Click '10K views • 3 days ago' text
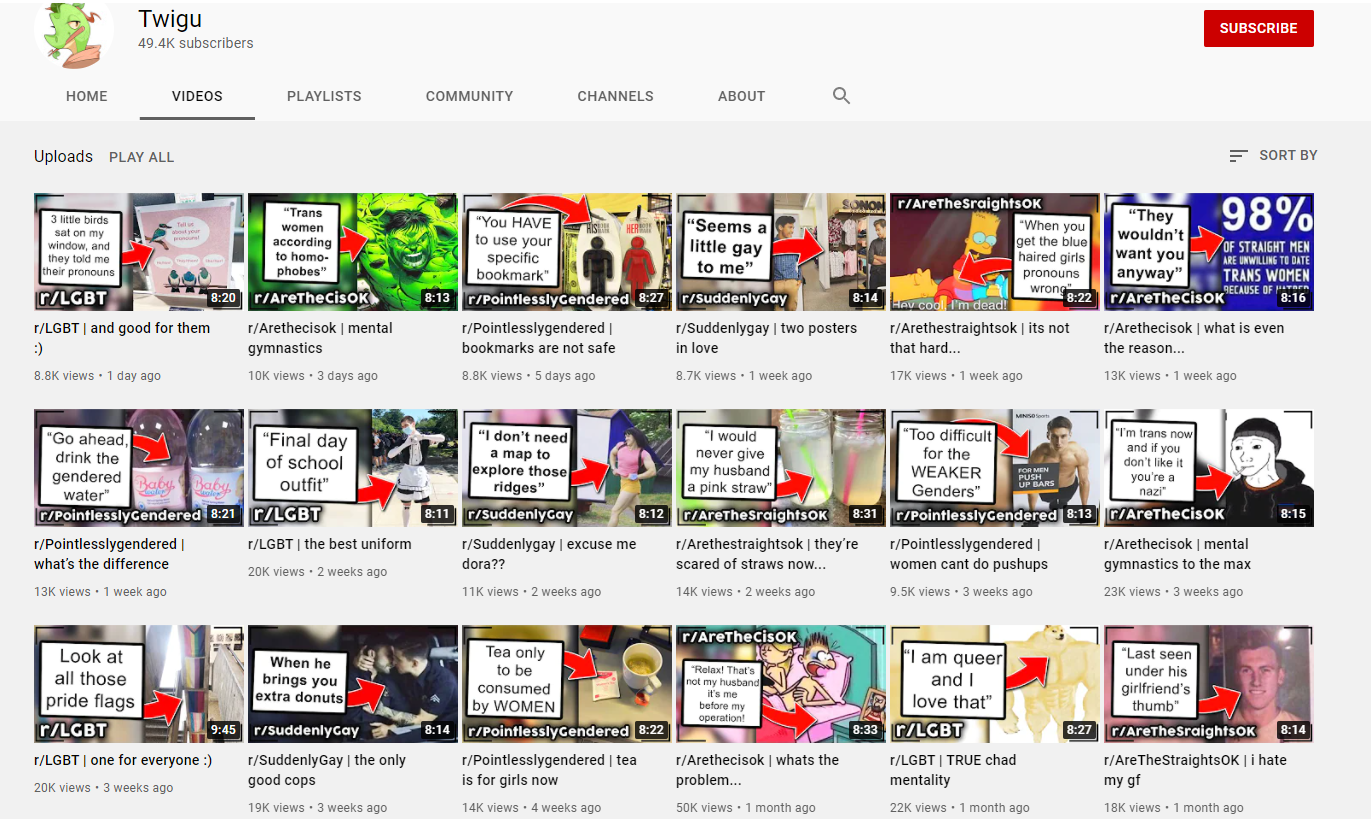This screenshot has width=1371, height=819. 313,376
